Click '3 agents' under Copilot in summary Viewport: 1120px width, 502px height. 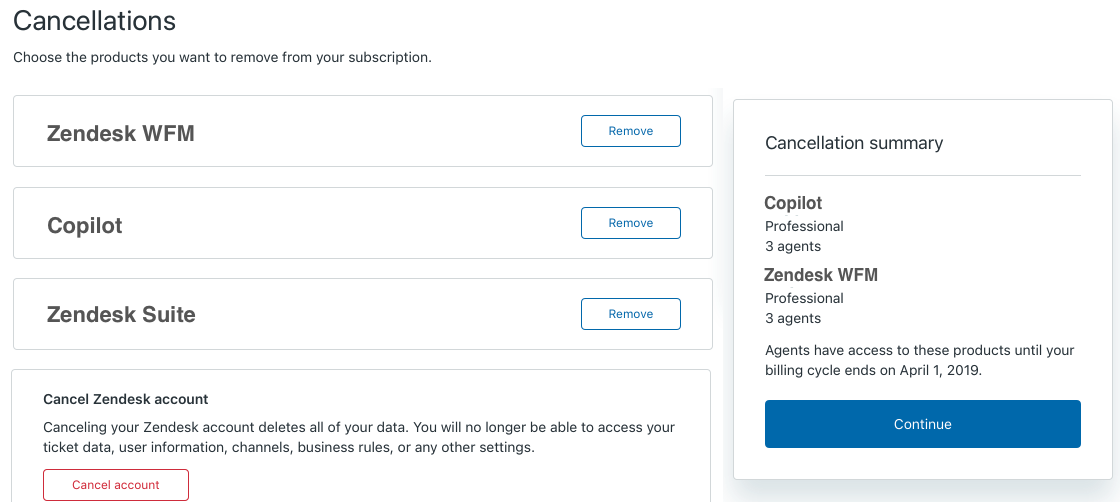tap(793, 246)
